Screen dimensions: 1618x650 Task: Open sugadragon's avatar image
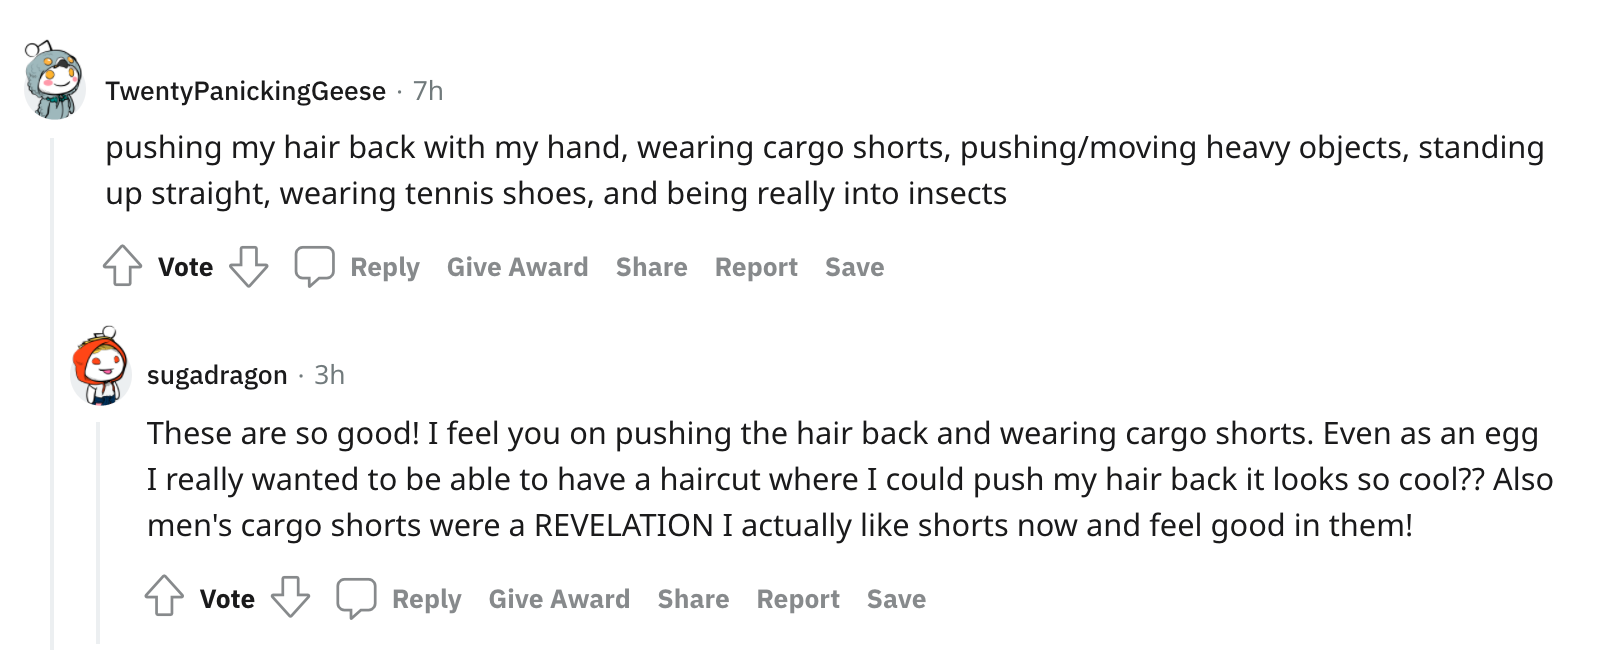click(101, 366)
